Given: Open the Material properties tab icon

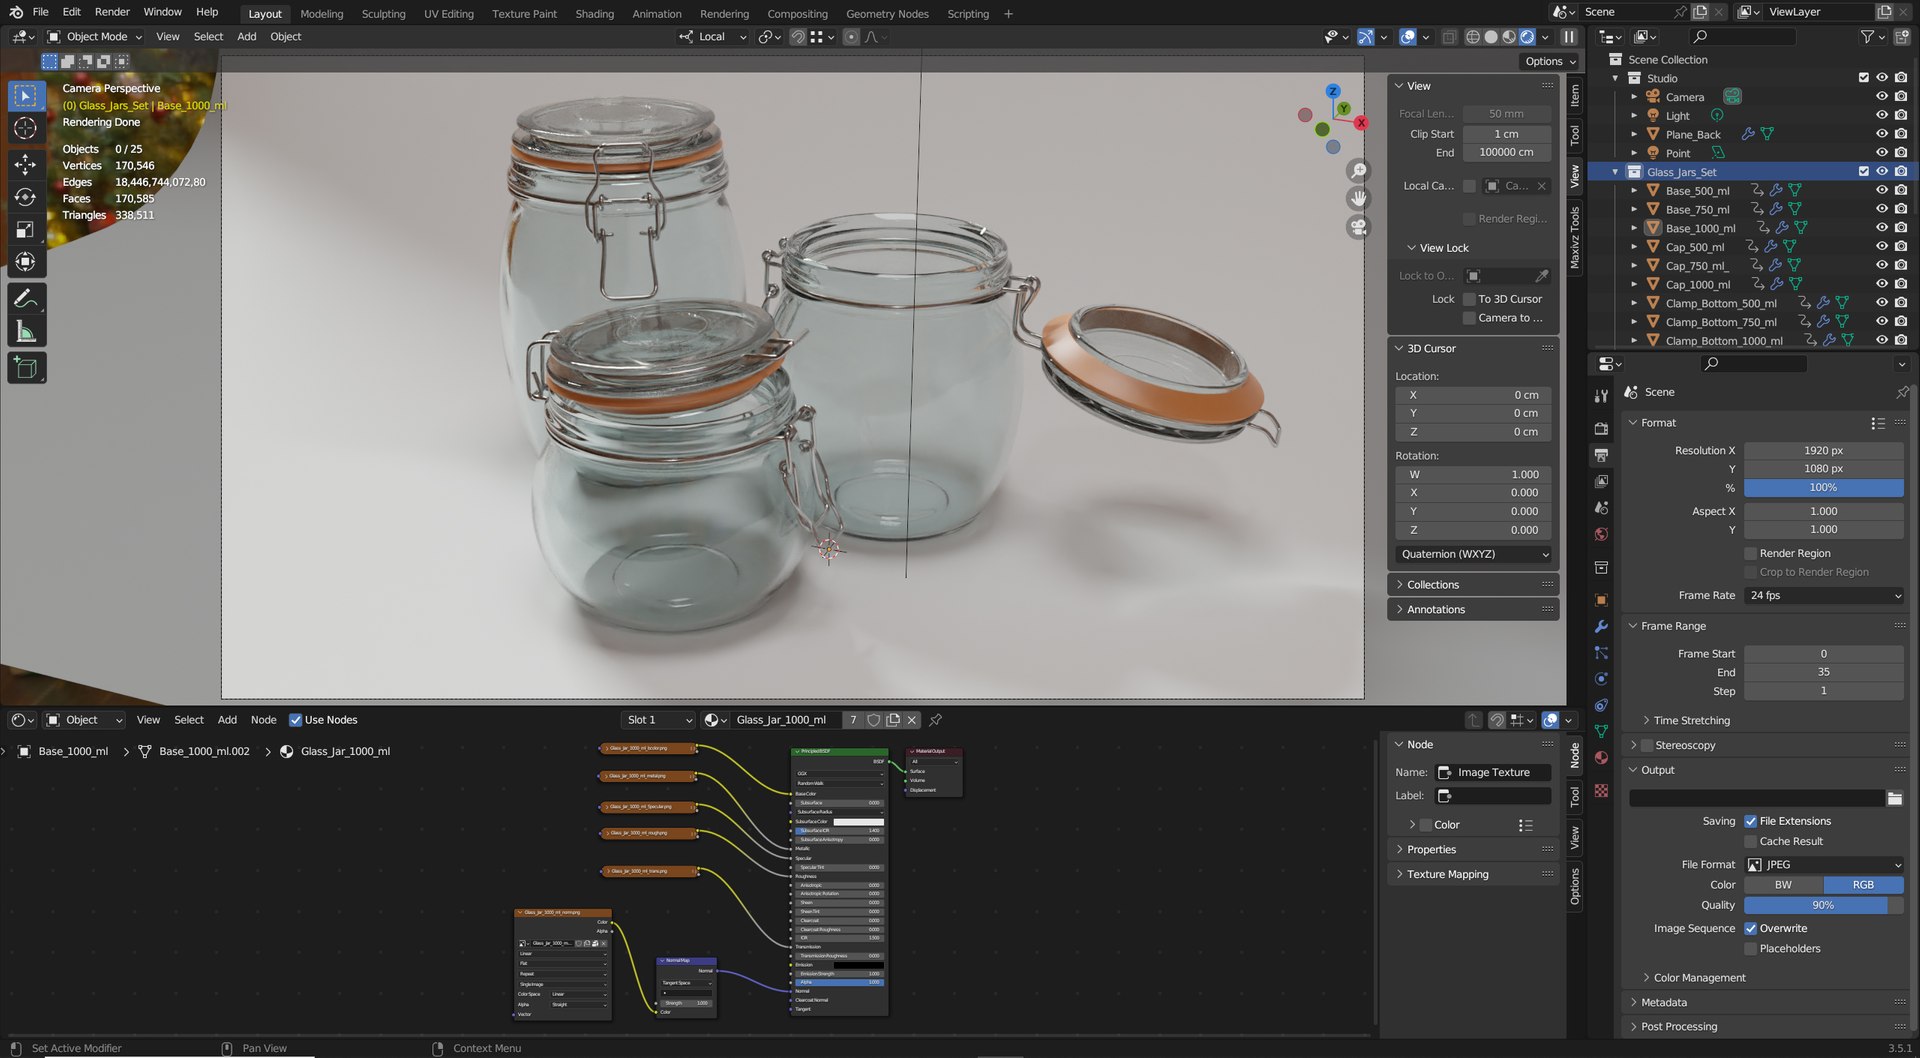Looking at the screenshot, I should point(1601,757).
